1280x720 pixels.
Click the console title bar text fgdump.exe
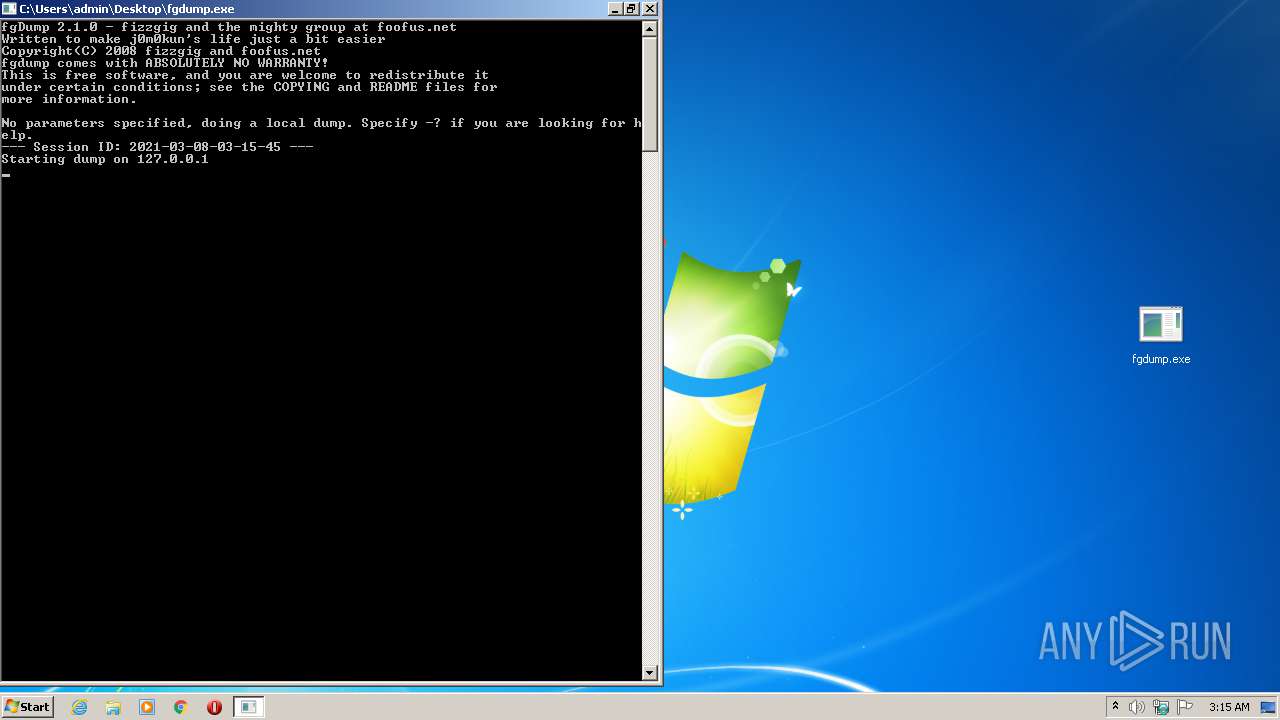(x=127, y=9)
